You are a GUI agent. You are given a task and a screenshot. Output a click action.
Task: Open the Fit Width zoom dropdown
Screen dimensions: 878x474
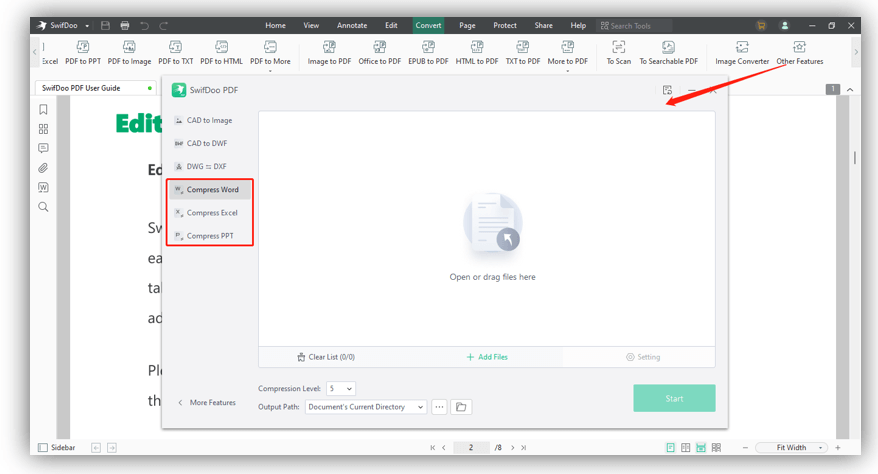[x=791, y=448]
